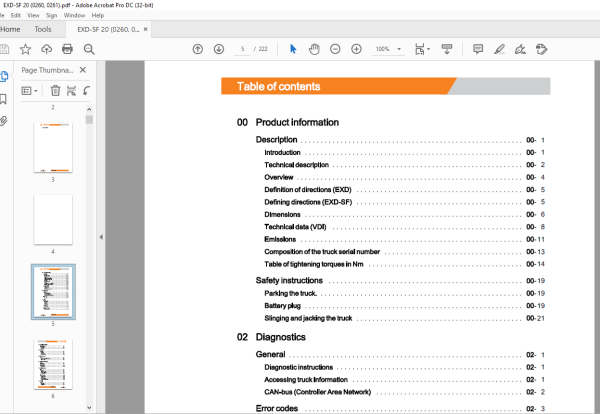This screenshot has height=414, width=600.
Task: Print the document with the printer icon
Action: (x=67, y=49)
